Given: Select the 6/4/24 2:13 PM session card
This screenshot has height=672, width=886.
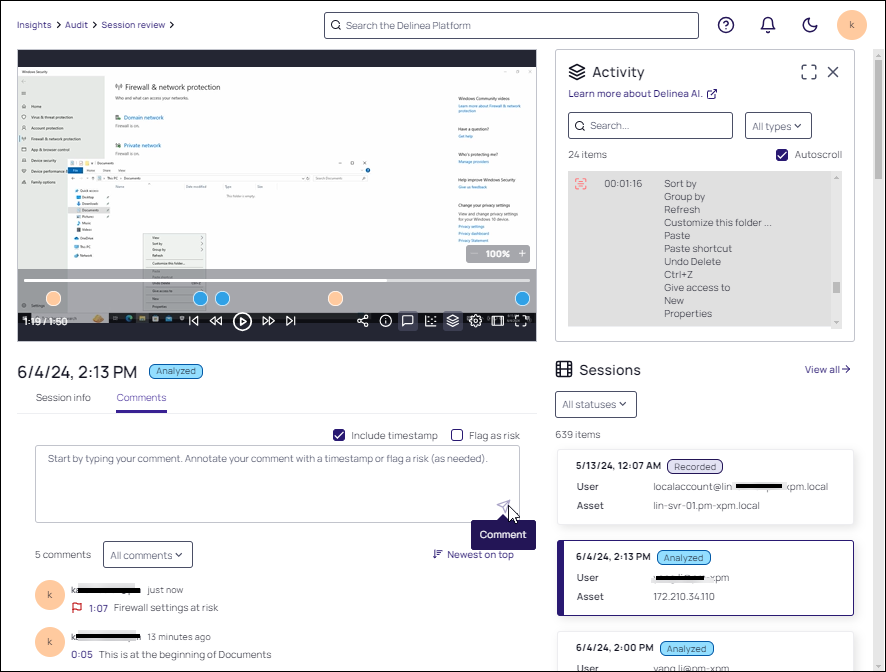Looking at the screenshot, I should coord(705,578).
